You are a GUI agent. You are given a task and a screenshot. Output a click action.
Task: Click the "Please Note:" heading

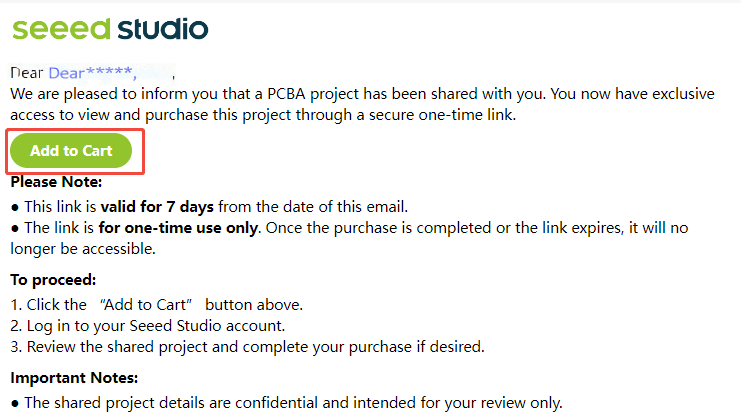(x=56, y=183)
